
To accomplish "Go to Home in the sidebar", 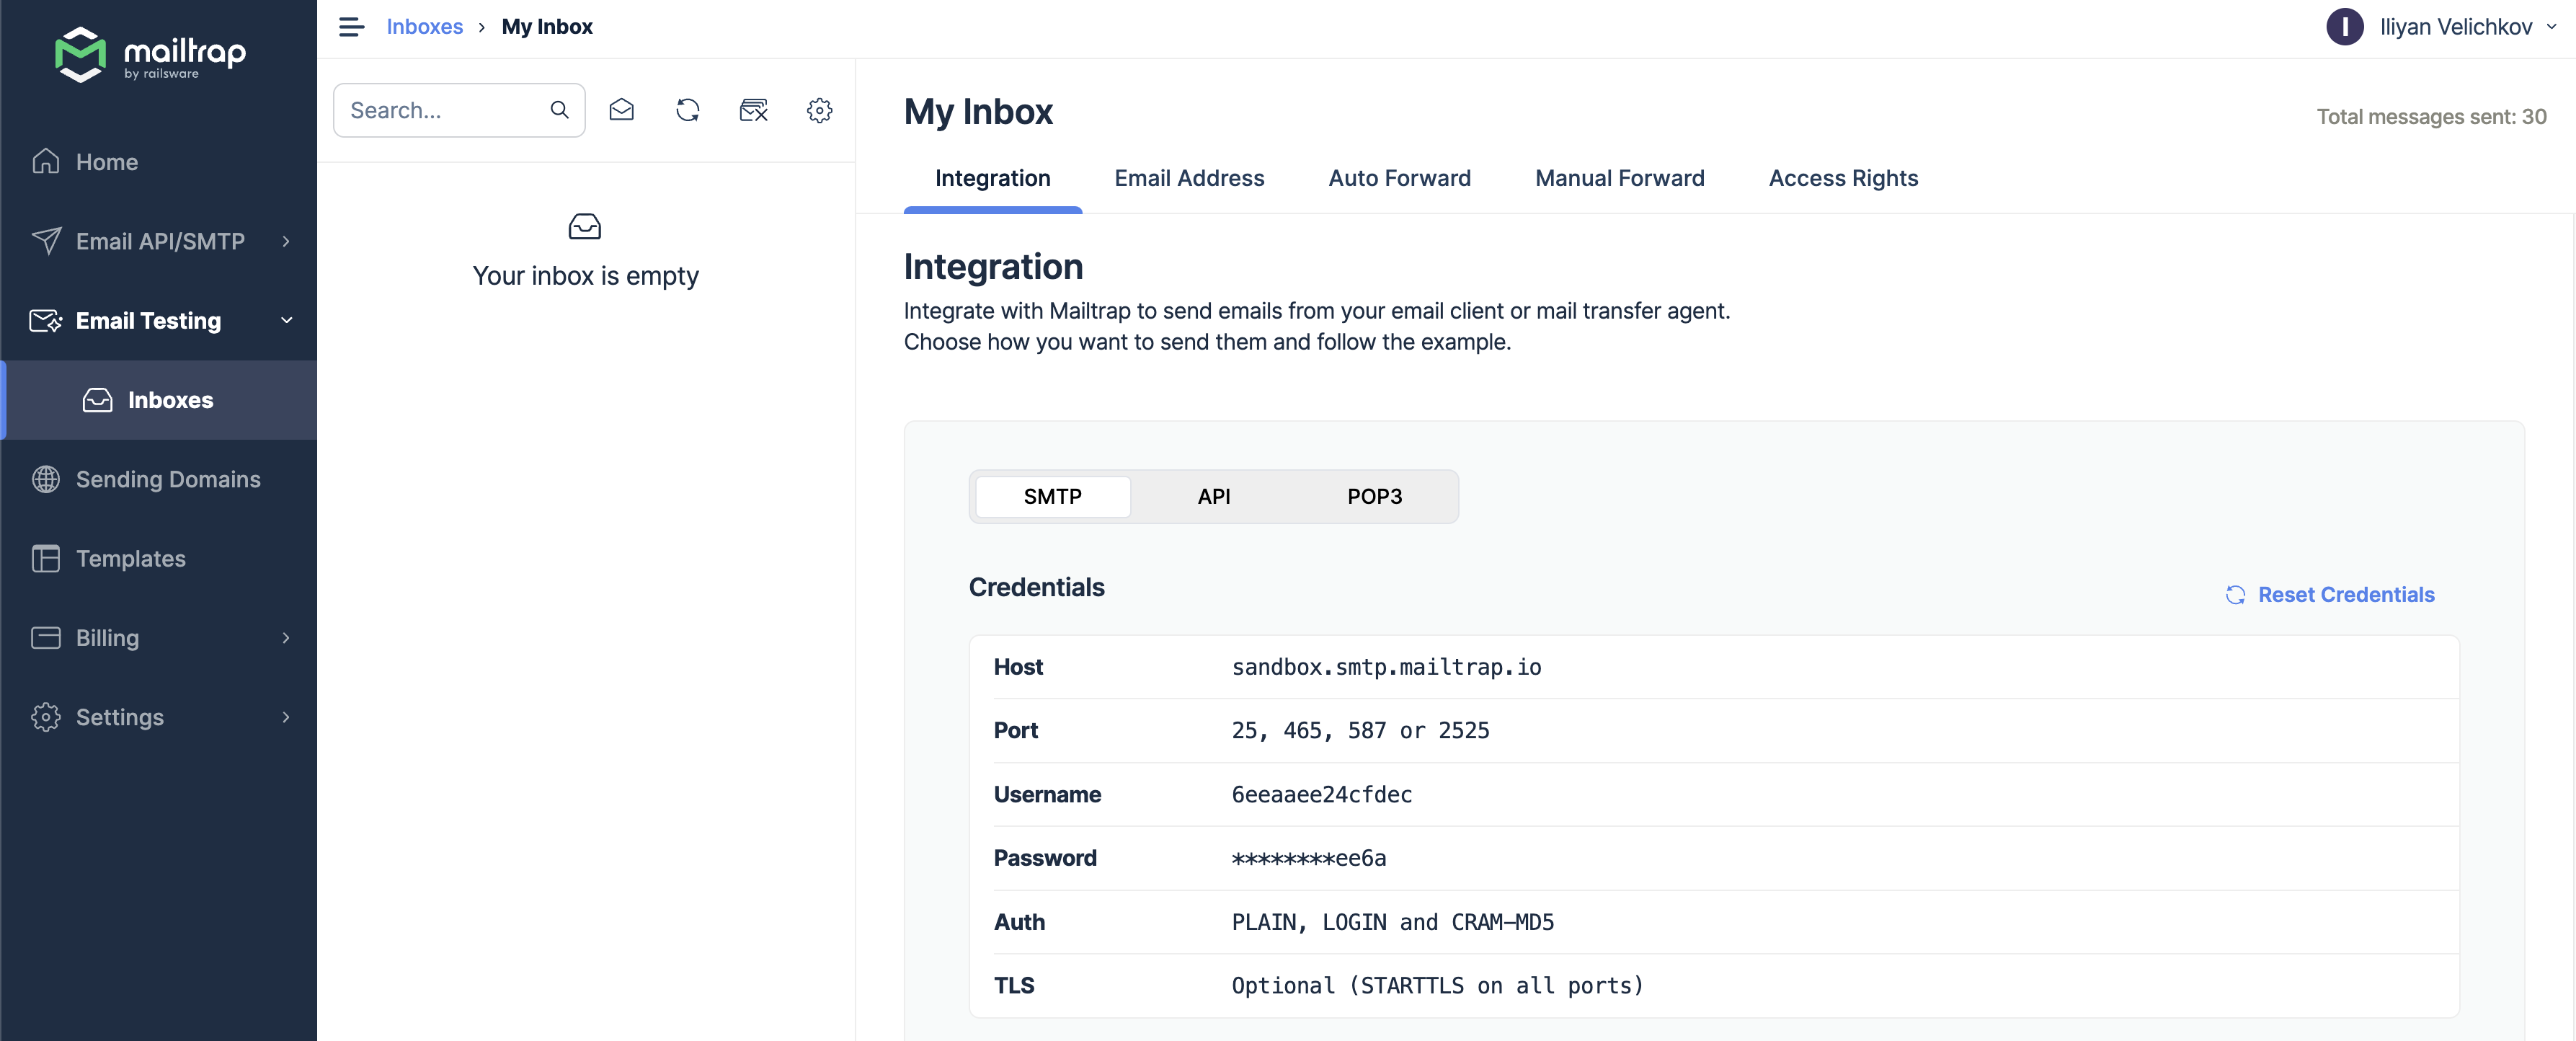I will [x=158, y=162].
